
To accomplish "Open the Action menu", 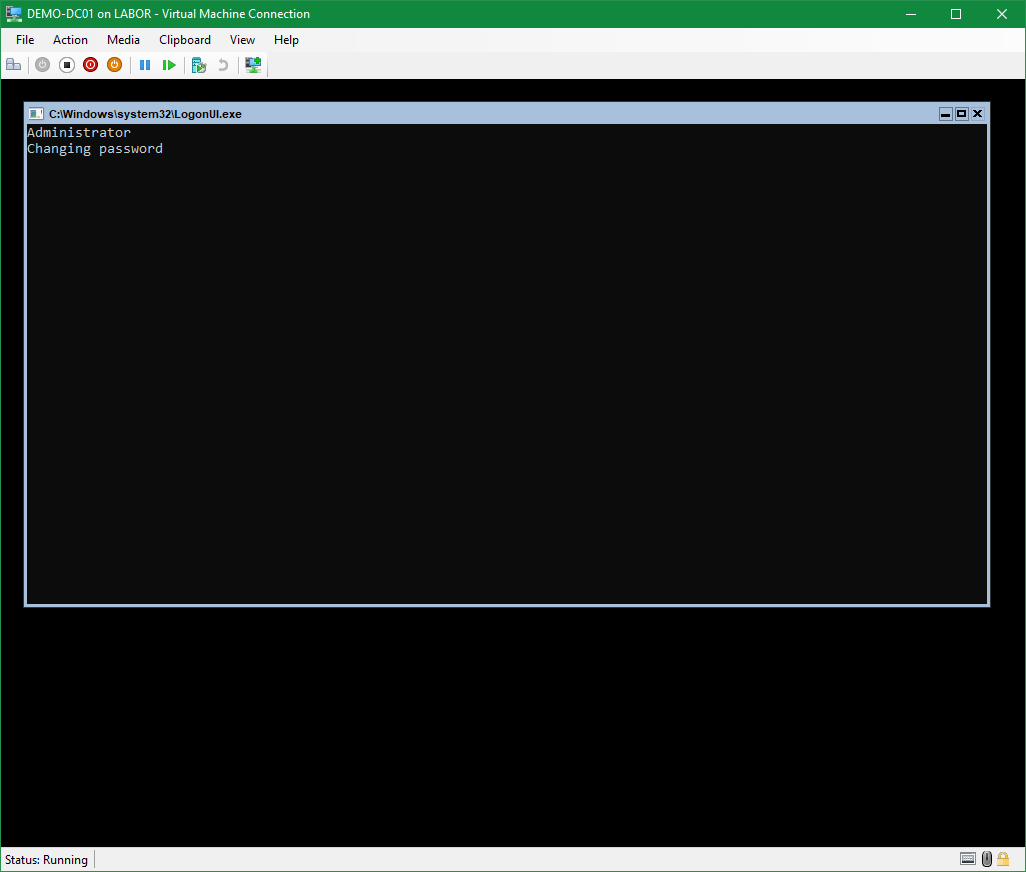I will [70, 40].
